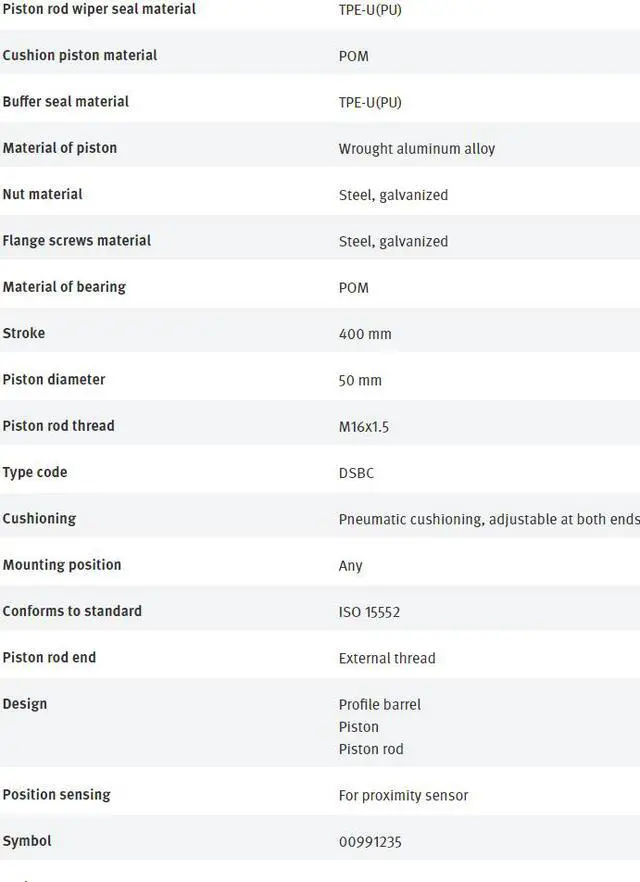This screenshot has width=640, height=882.
Task: Select the symbol number '00991235'
Action: pyautogui.click(x=370, y=842)
